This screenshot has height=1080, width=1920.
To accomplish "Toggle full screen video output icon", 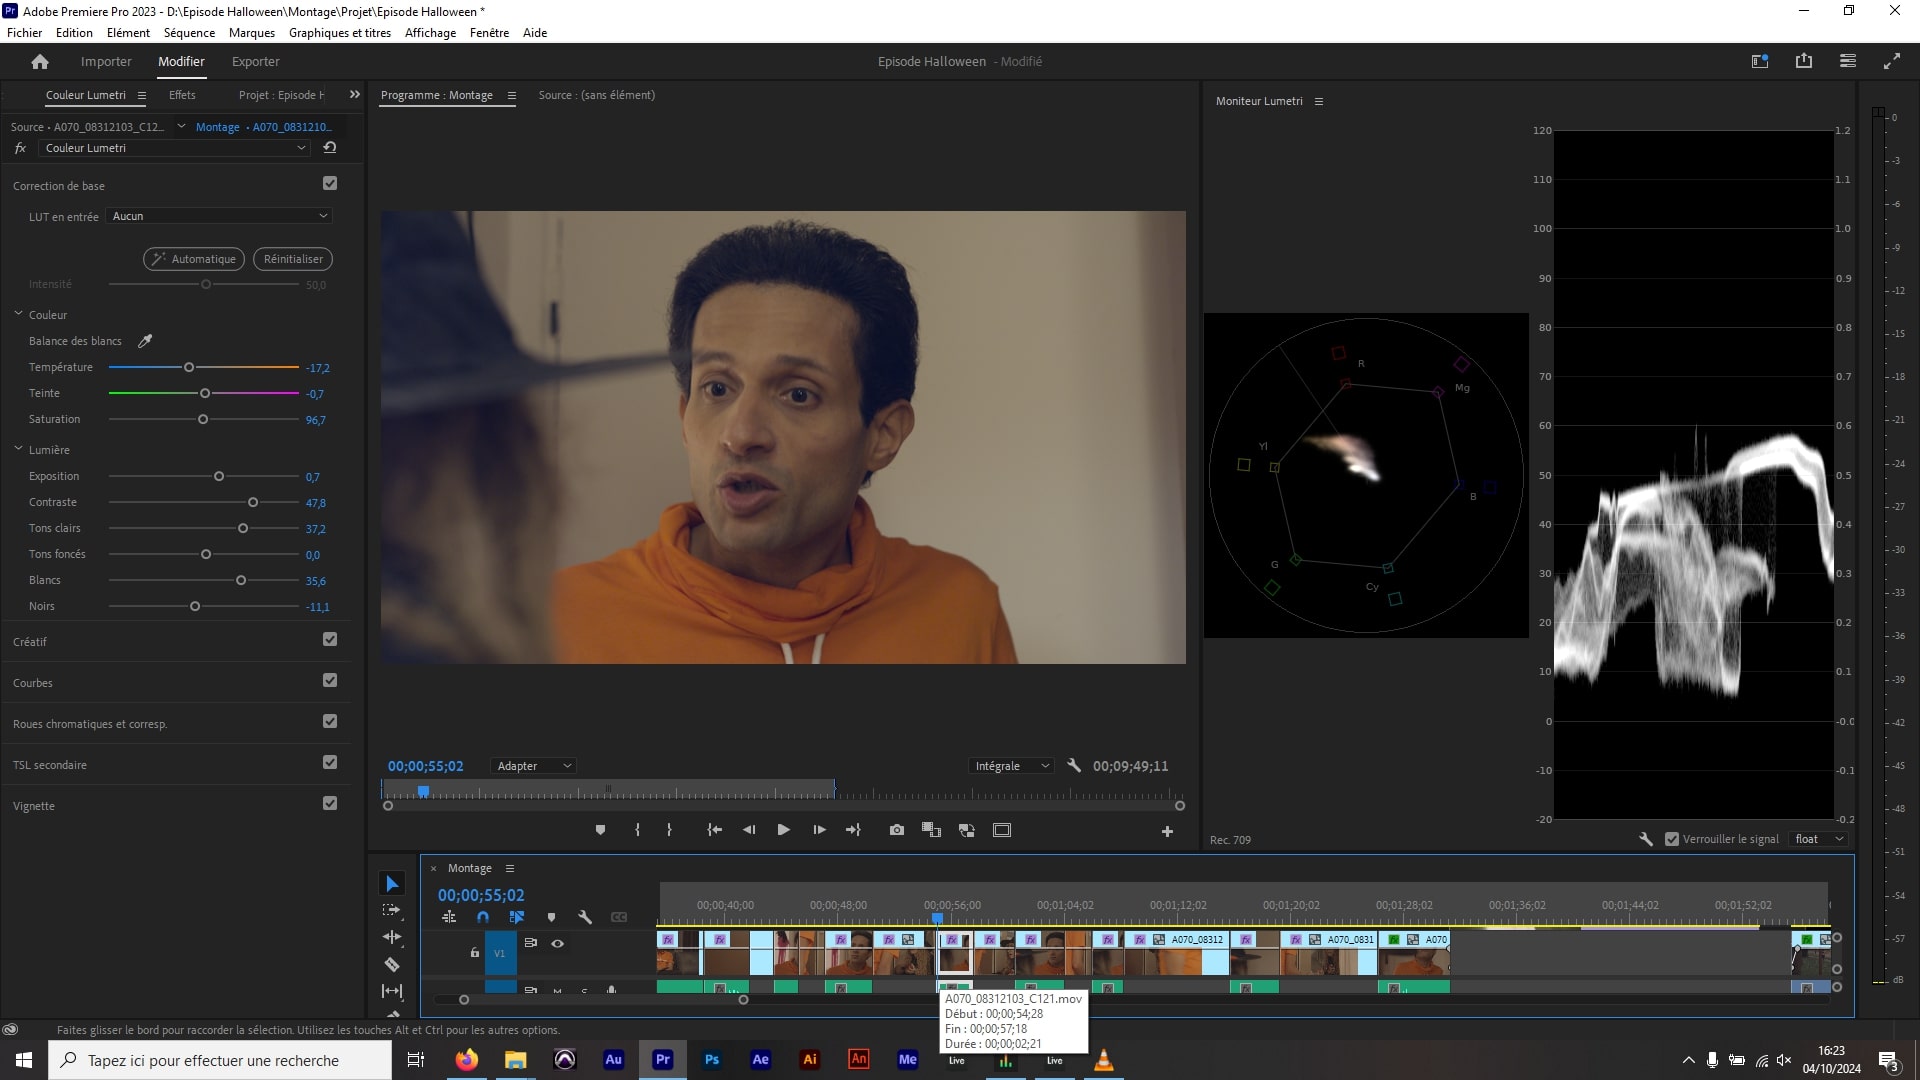I will coord(1892,61).
